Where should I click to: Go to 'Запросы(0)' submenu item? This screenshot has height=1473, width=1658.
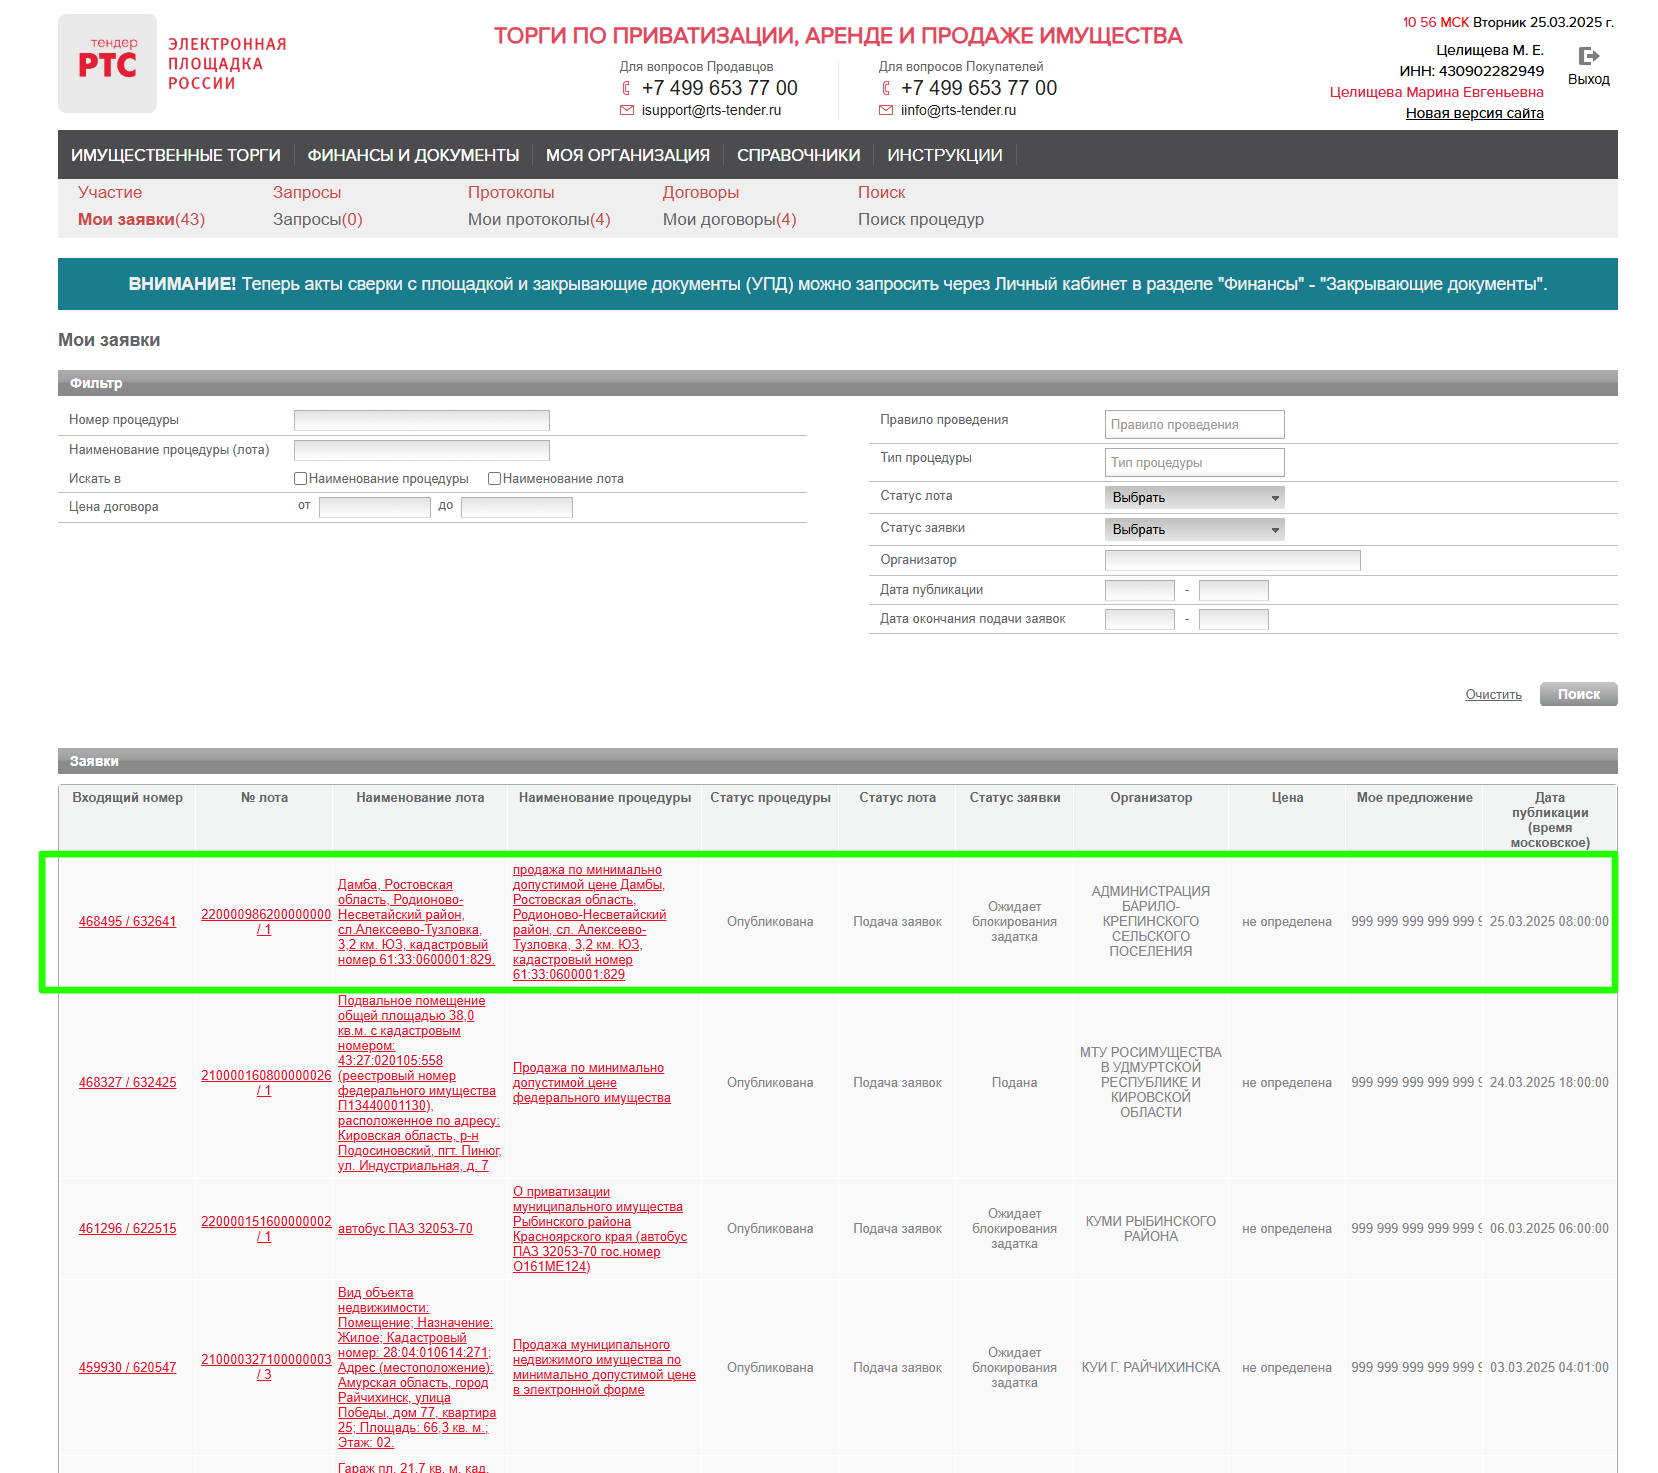pyautogui.click(x=318, y=219)
